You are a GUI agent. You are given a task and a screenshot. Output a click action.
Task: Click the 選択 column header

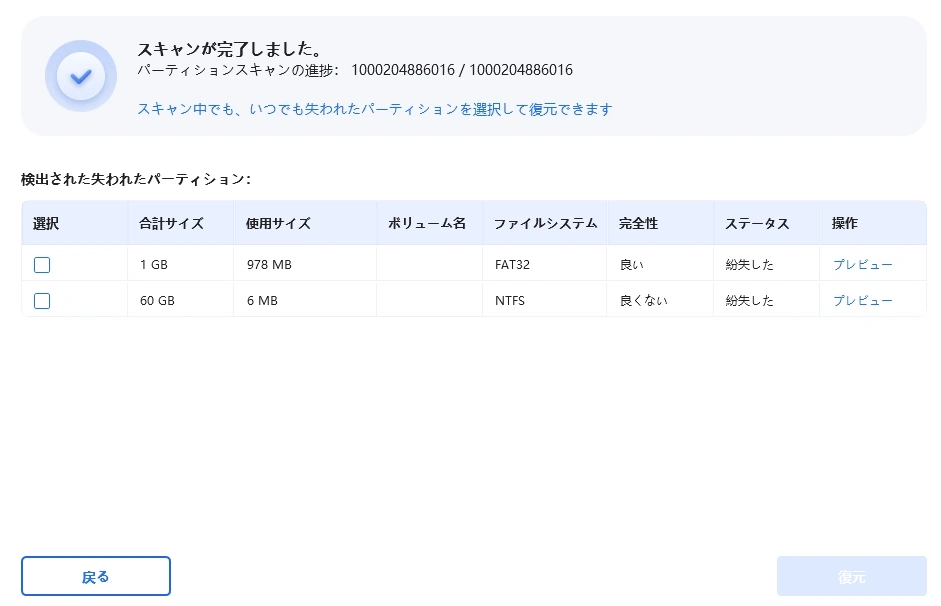74,223
